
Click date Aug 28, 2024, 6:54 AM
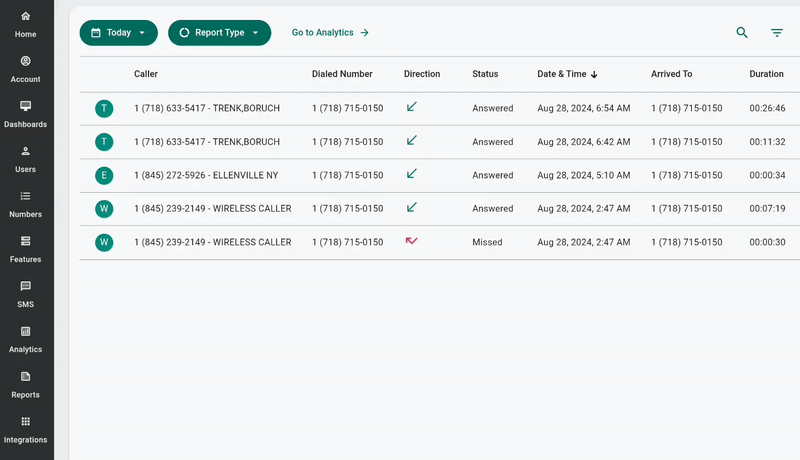(584, 108)
